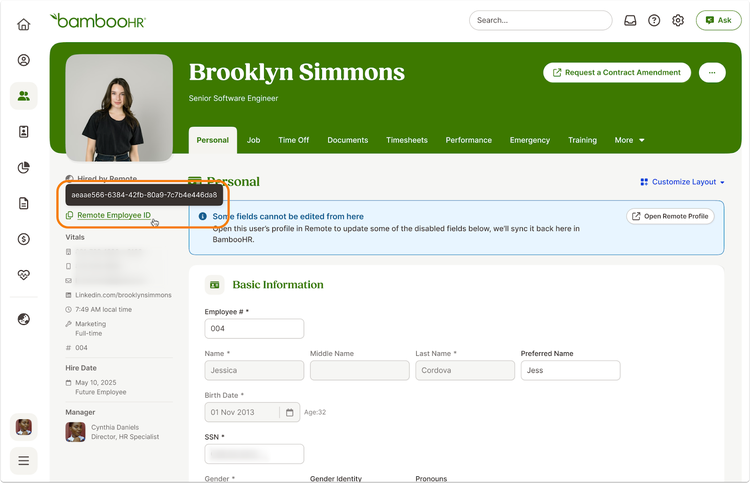The width and height of the screenshot is (750, 483).
Task: Open the Files document icon in sidebar
Action: pos(23,203)
